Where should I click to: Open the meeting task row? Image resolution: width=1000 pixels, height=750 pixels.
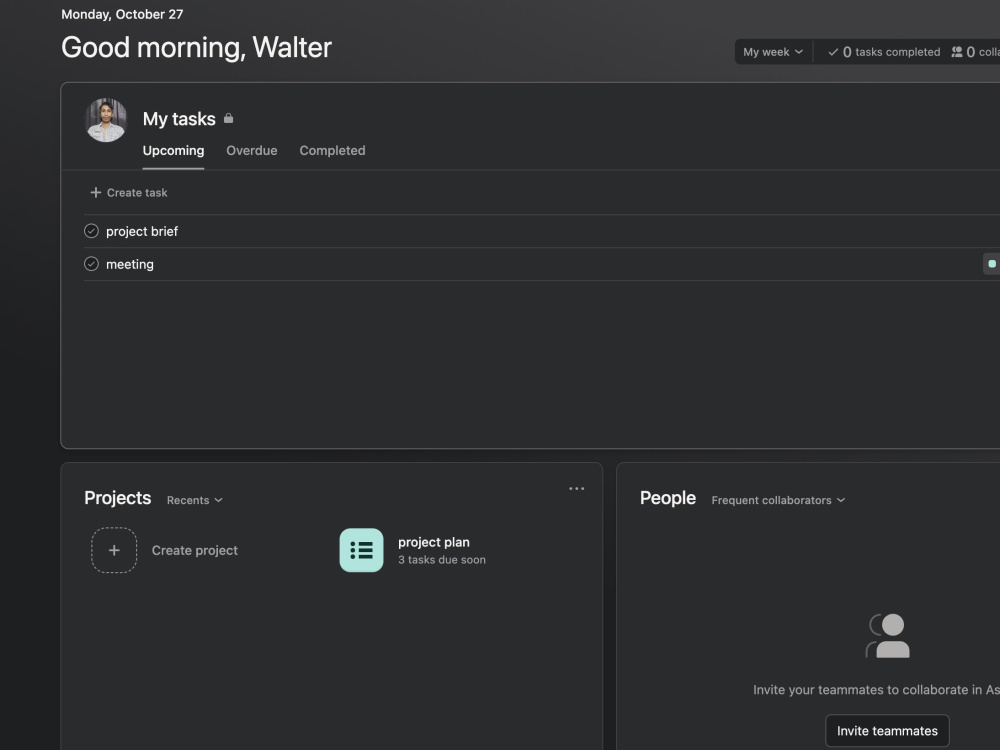(x=541, y=264)
